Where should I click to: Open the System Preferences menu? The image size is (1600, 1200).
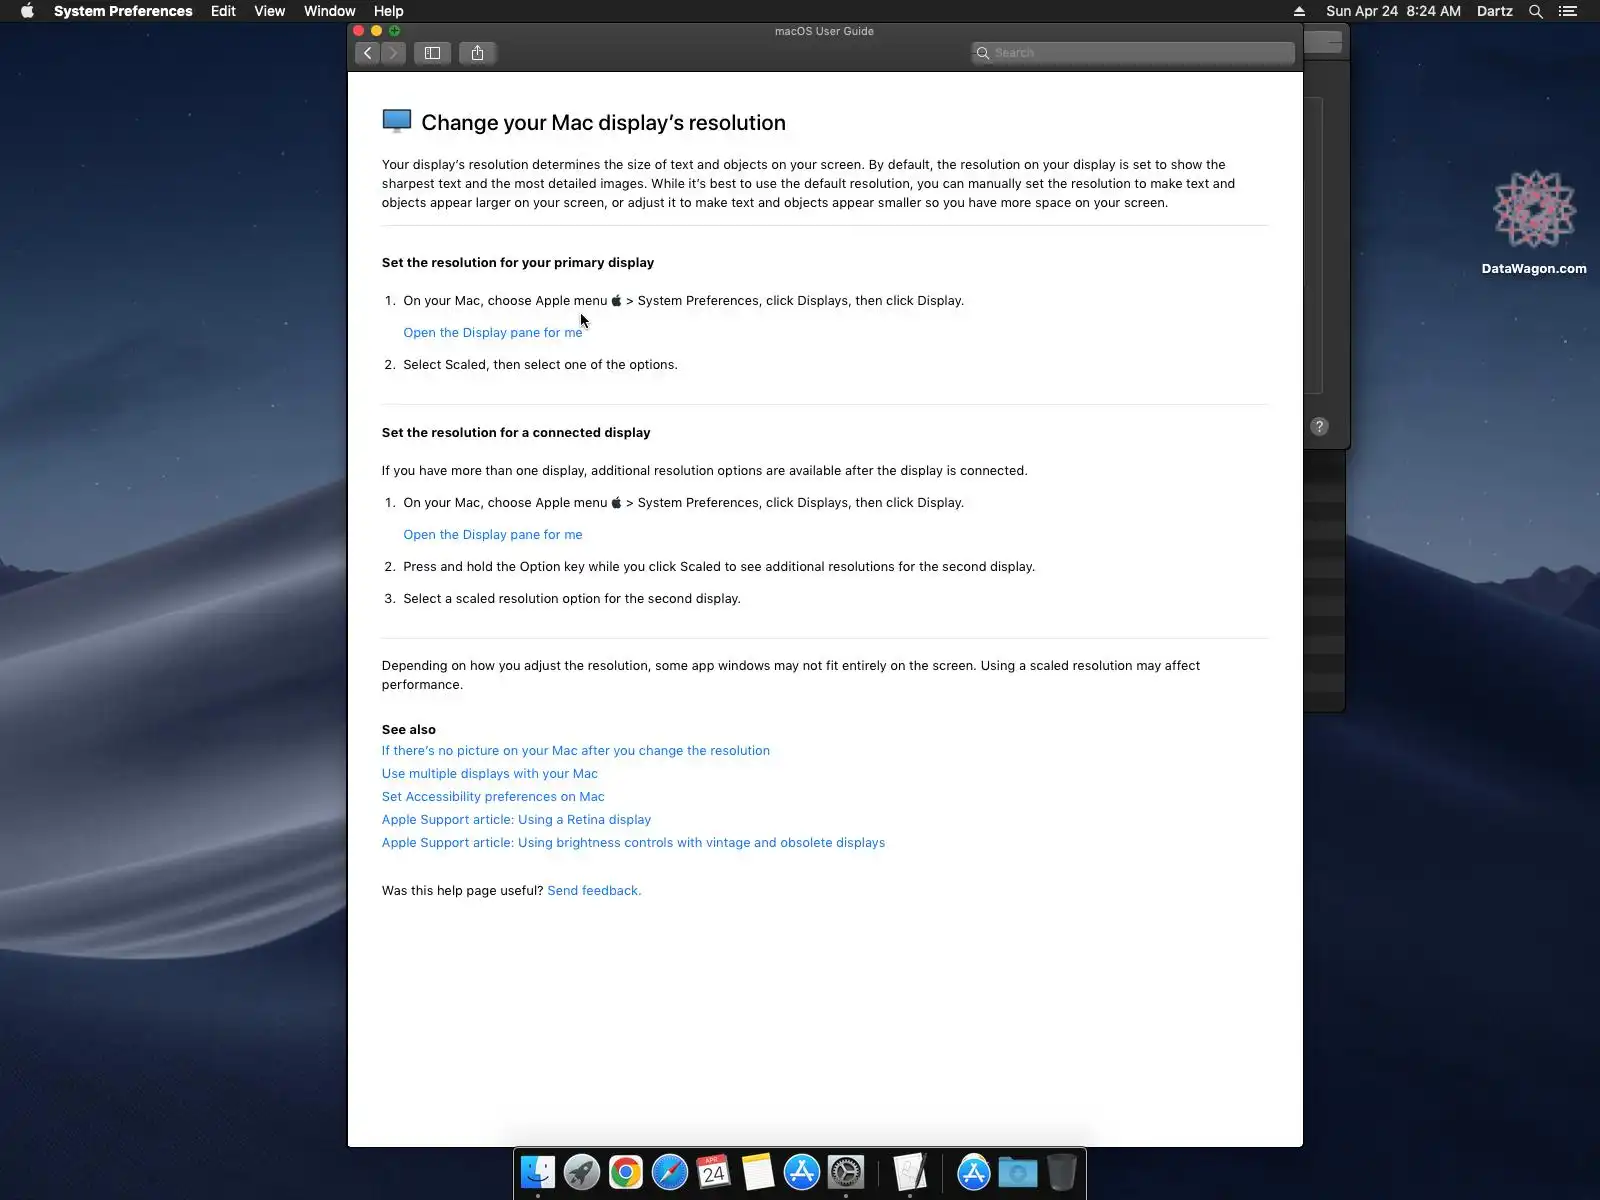point(123,11)
